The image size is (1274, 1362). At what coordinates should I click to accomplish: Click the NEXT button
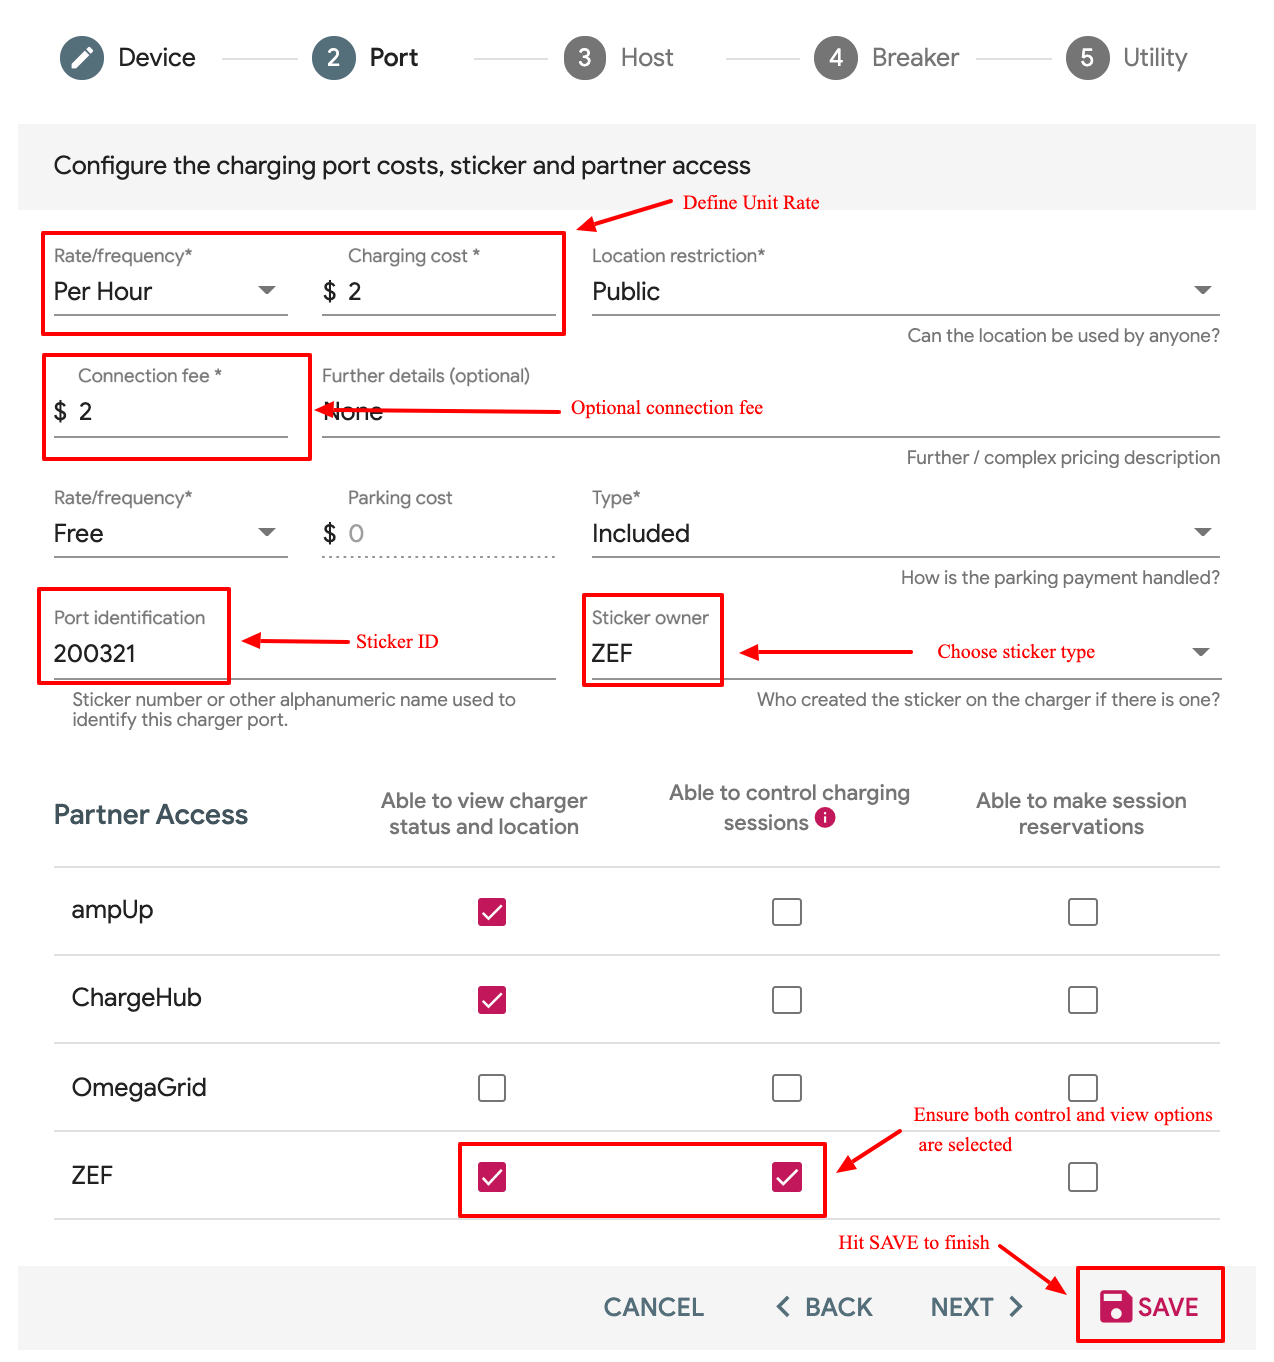coord(977,1307)
